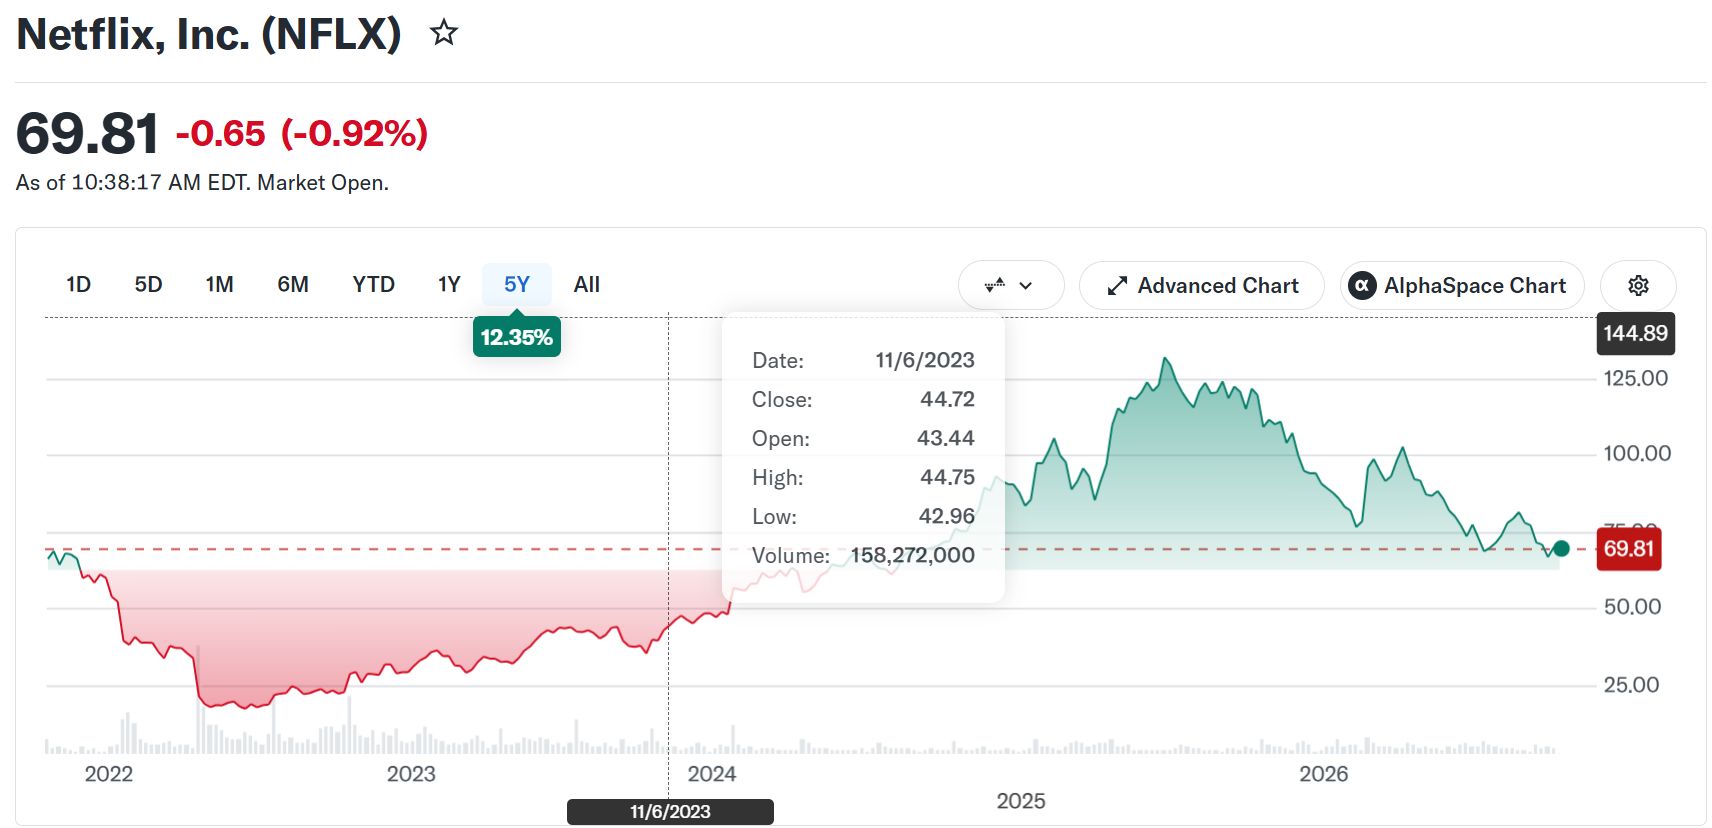Image resolution: width=1712 pixels, height=828 pixels.
Task: Click the 2022 x-axis label
Action: [x=108, y=774]
